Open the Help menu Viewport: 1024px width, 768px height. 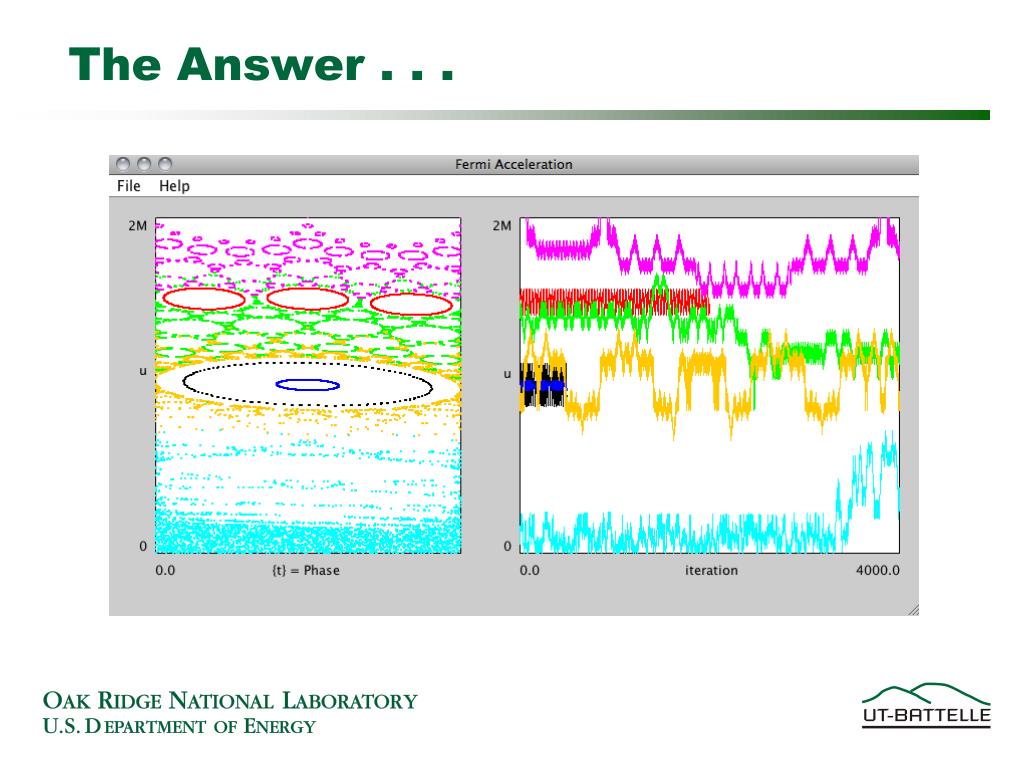click(174, 186)
